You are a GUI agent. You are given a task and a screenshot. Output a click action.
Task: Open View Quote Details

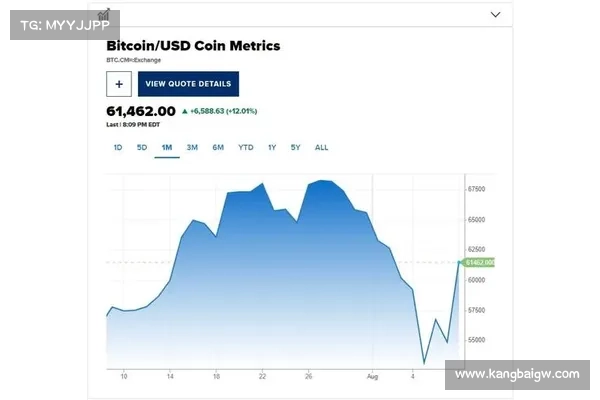point(188,84)
